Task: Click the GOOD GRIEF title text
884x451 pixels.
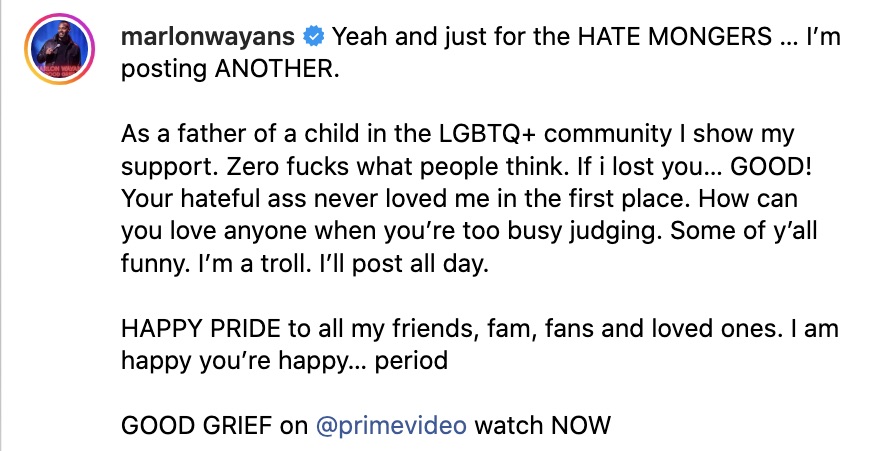Action: (x=198, y=425)
